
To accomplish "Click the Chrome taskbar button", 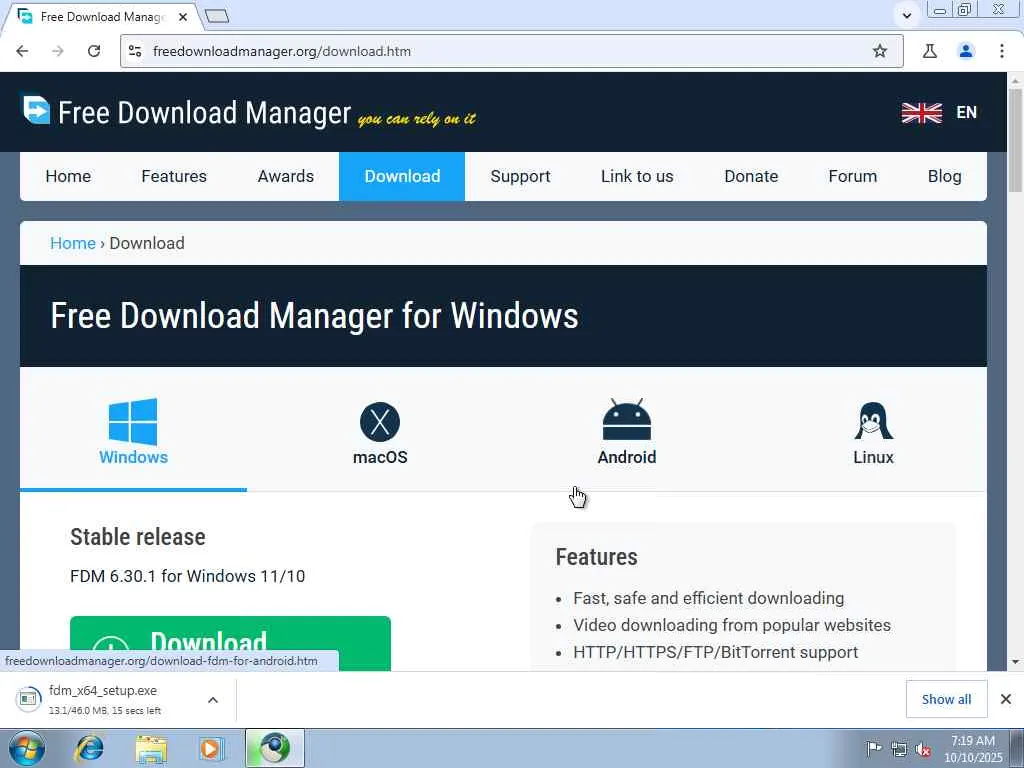I will pos(275,748).
